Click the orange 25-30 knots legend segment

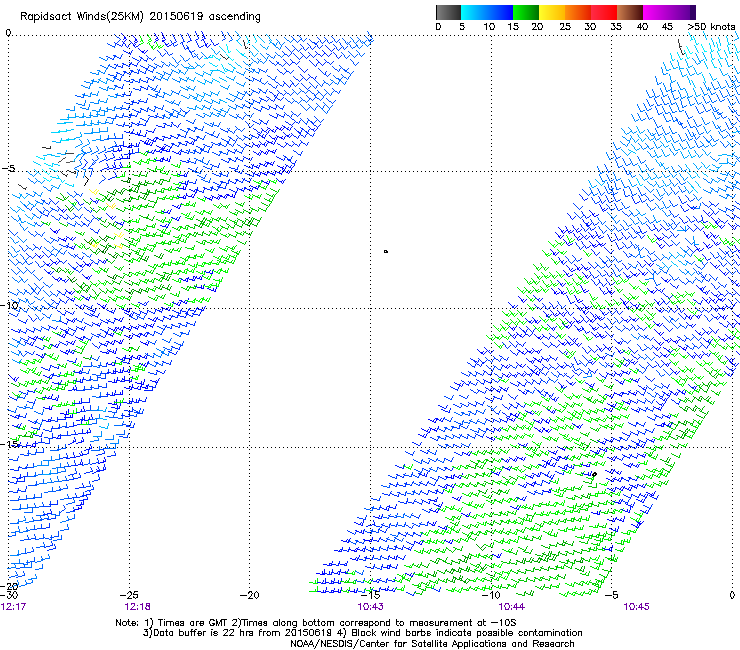point(578,12)
